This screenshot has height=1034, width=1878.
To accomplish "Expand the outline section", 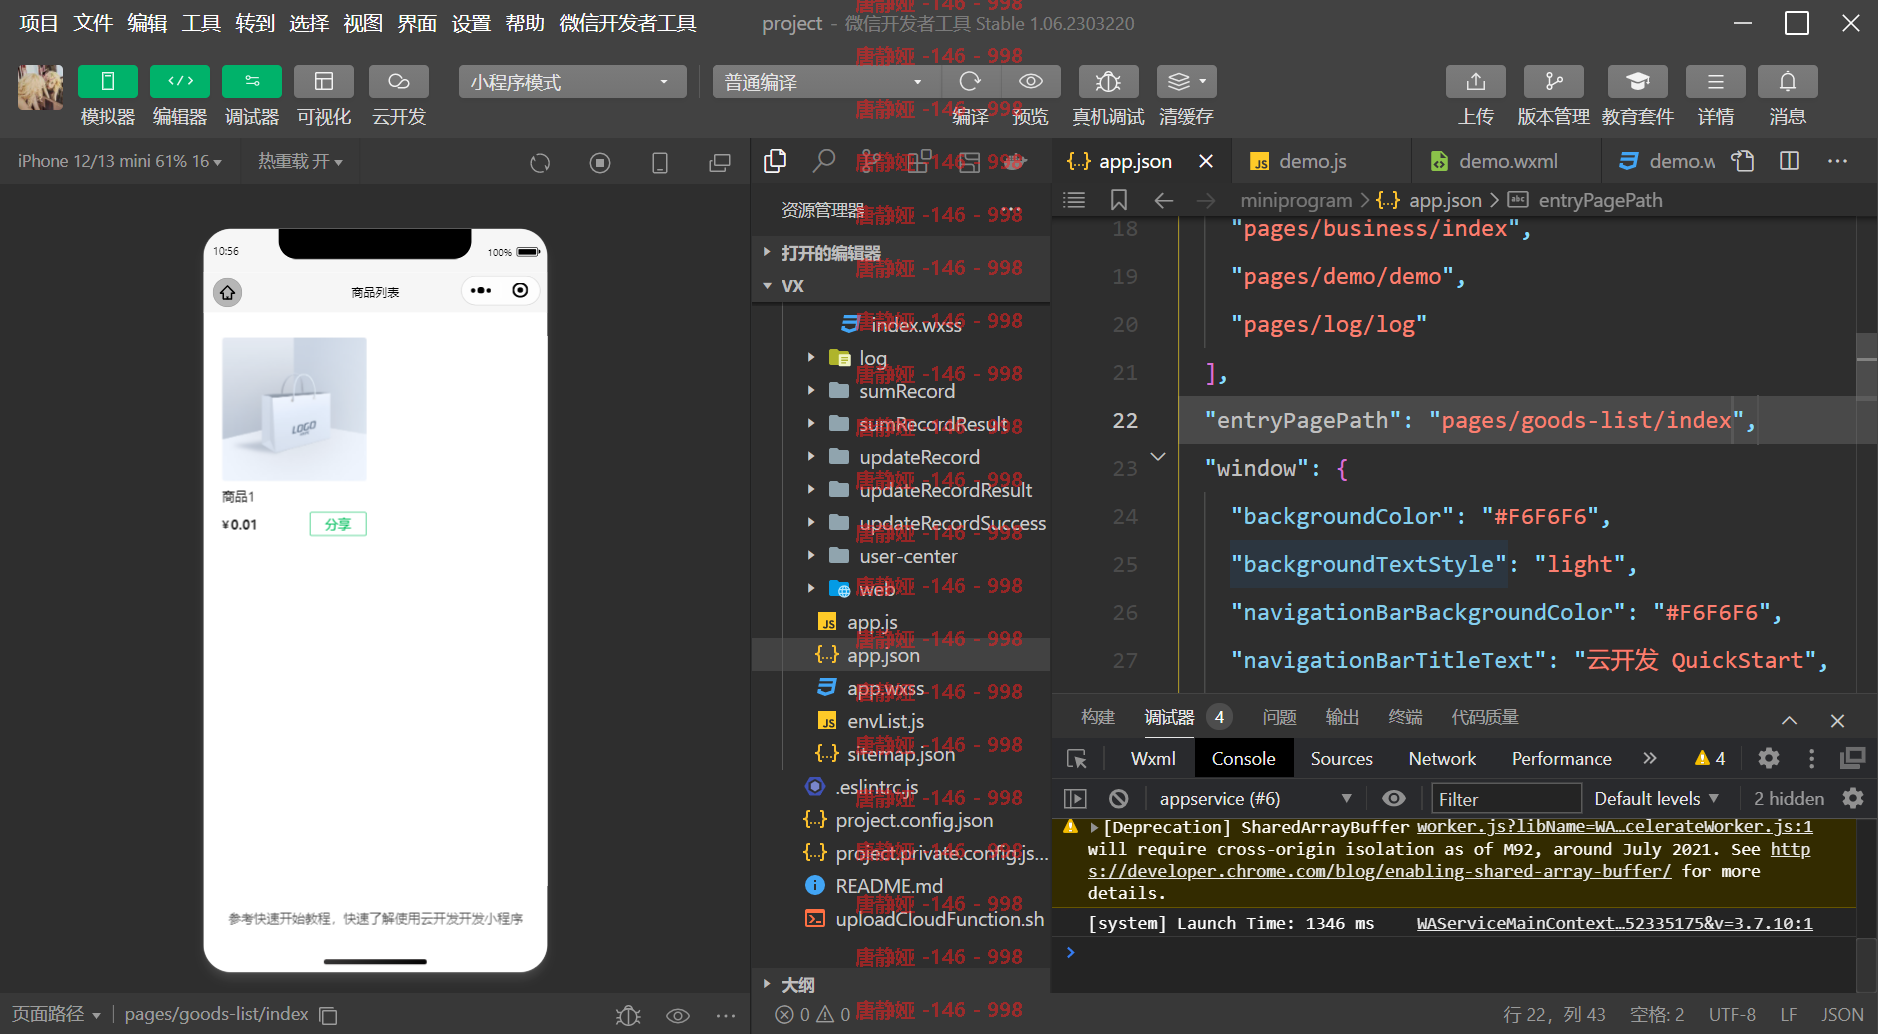I will click(x=901, y=985).
